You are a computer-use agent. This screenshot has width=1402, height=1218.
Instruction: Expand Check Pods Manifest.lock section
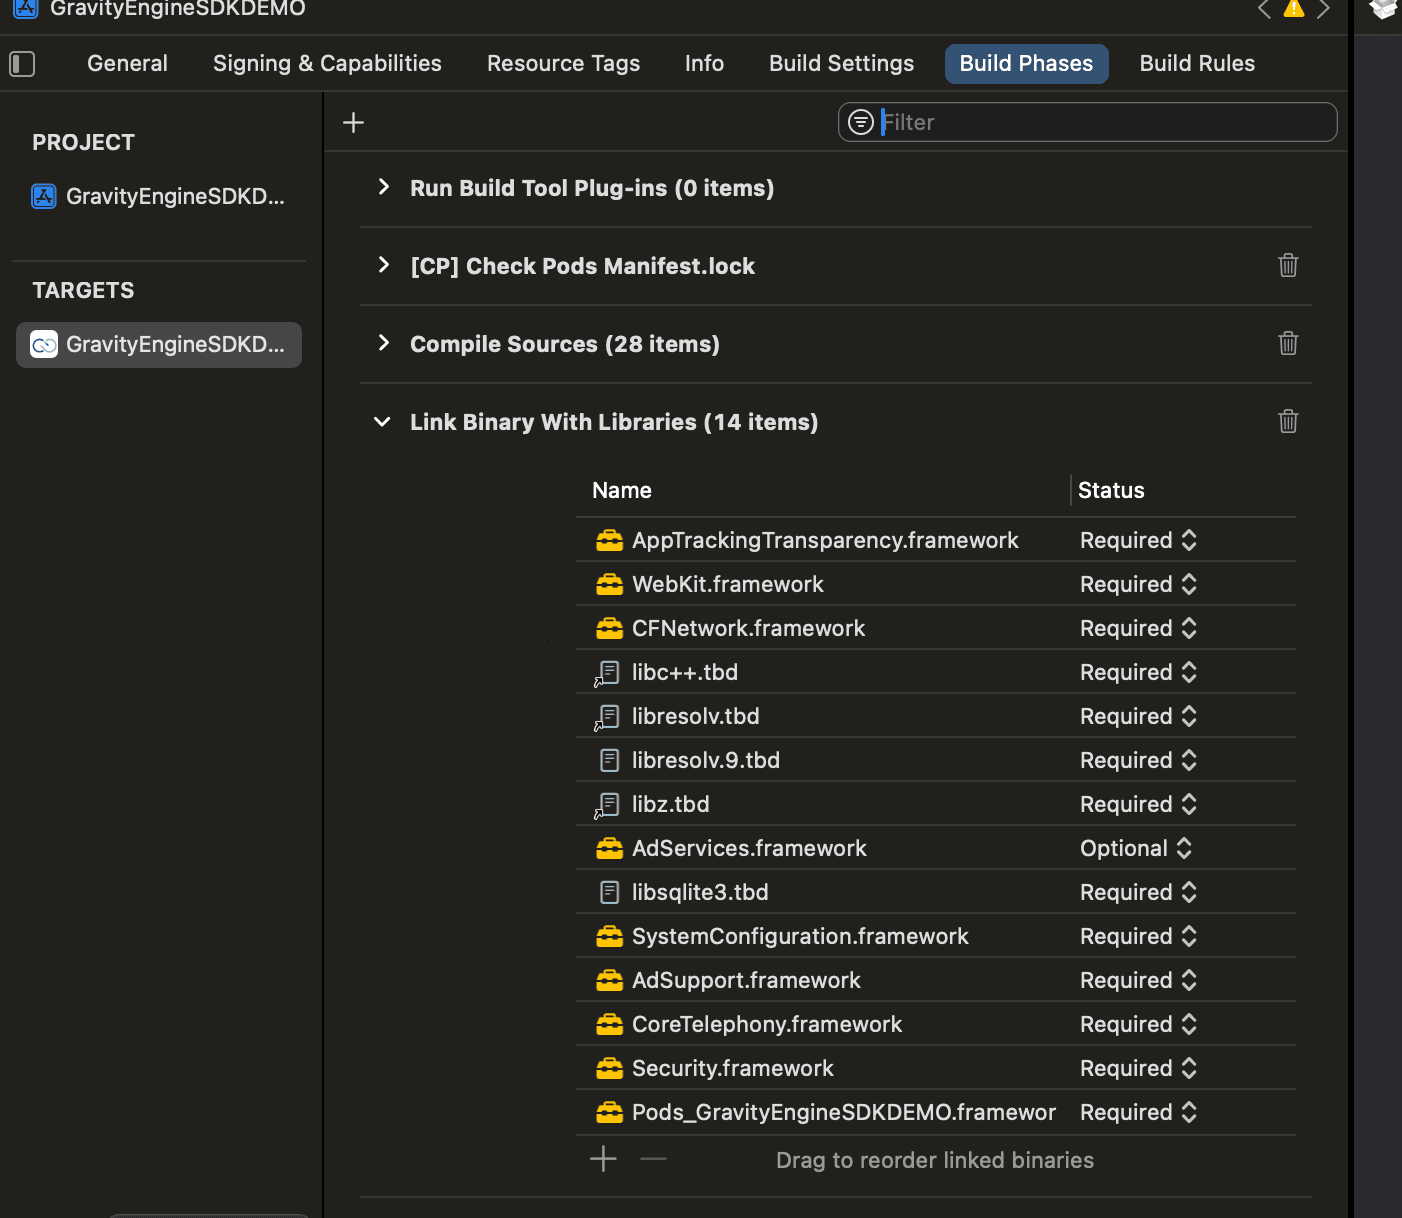383,265
